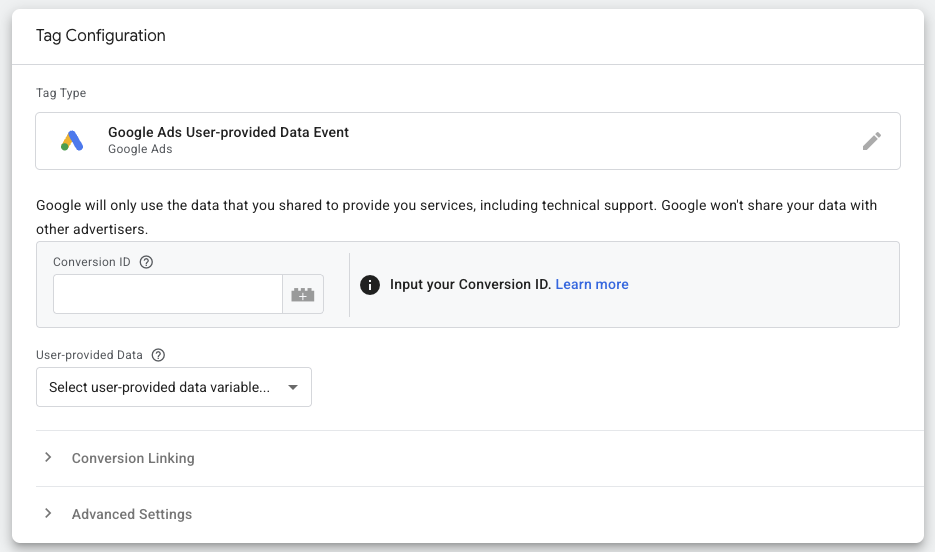
Task: Click the 'Input your Conversion ID.' message text
Action: tap(470, 284)
